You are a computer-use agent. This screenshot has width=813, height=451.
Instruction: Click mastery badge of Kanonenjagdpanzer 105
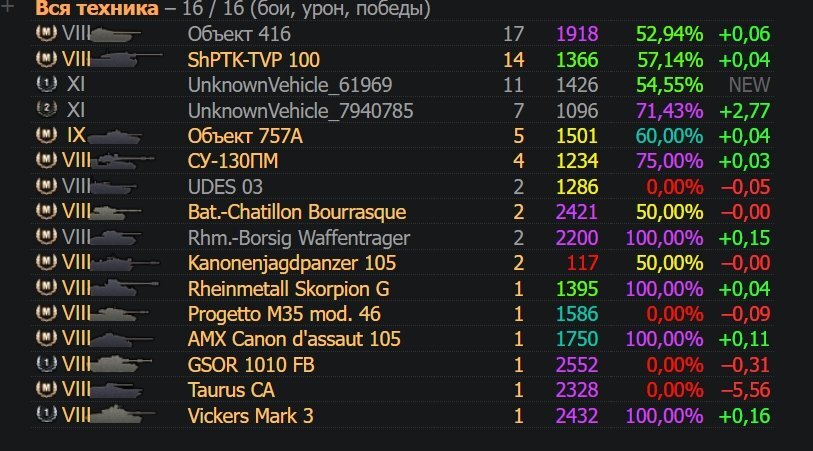[x=46, y=261]
